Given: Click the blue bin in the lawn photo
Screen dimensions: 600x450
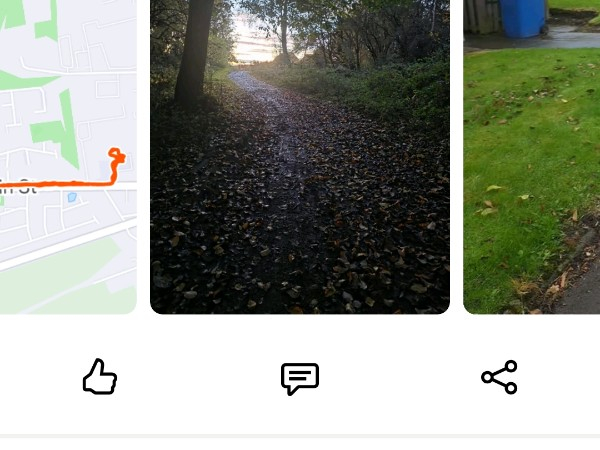Looking at the screenshot, I should (x=523, y=18).
